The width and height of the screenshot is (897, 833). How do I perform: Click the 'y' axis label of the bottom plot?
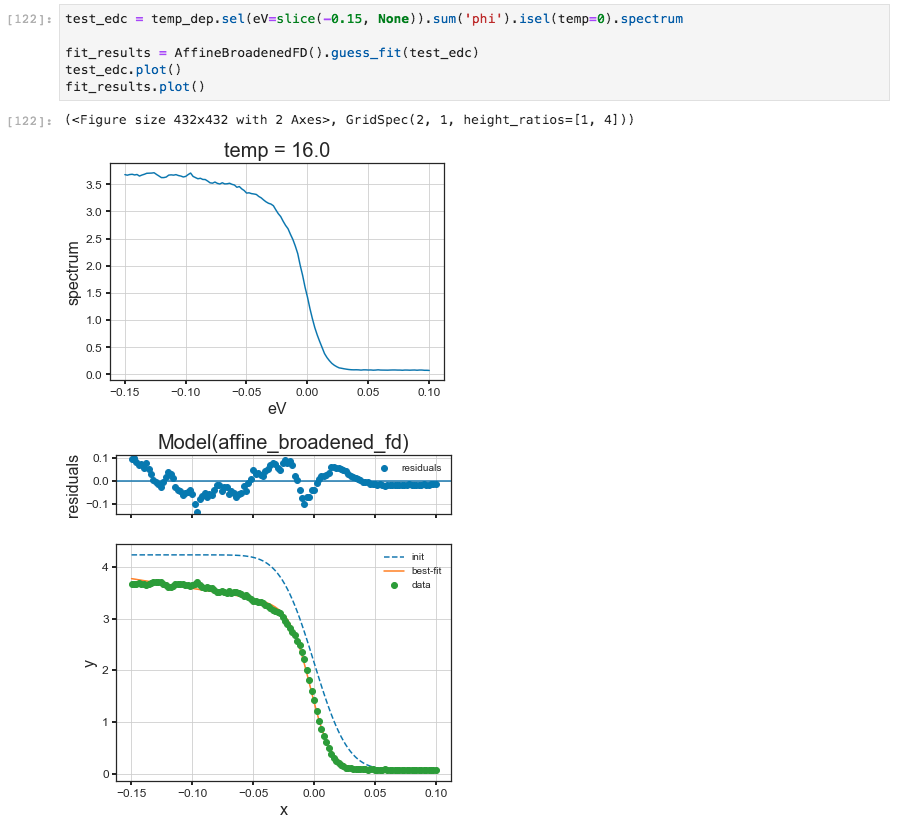(x=90, y=664)
